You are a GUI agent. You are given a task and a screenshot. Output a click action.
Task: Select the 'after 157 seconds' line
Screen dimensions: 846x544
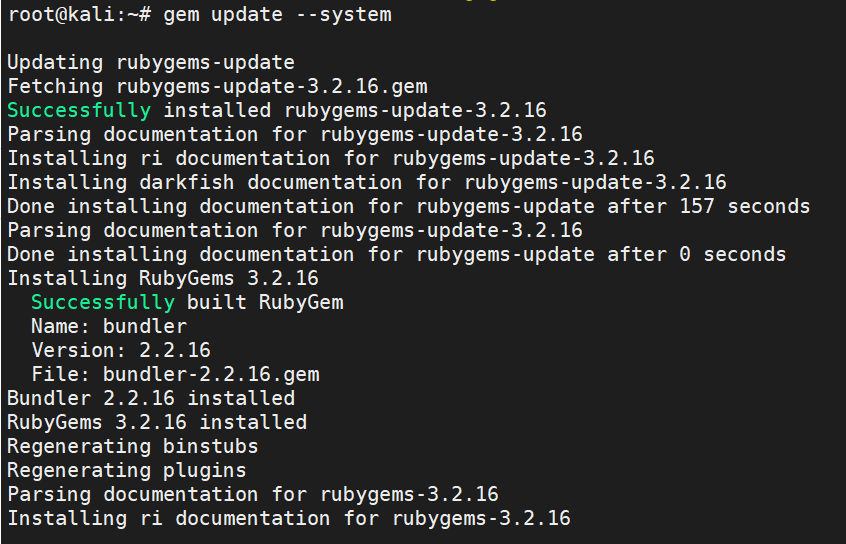pos(408,206)
